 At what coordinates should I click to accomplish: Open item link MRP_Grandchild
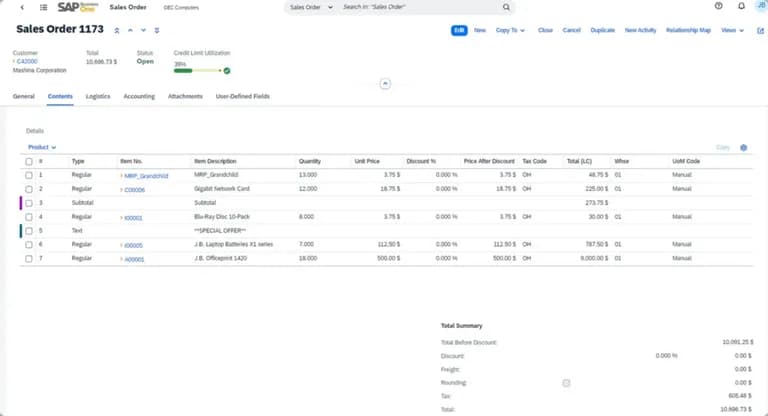(146, 175)
